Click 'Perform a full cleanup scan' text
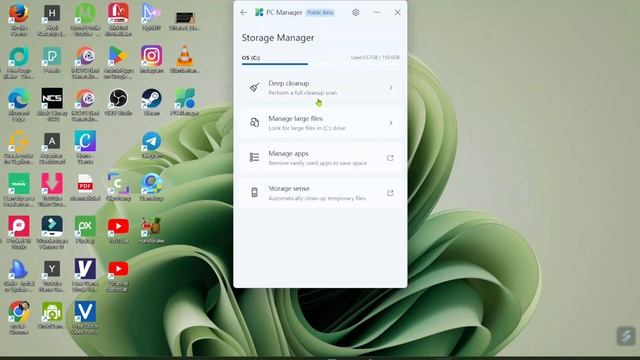 click(x=303, y=93)
